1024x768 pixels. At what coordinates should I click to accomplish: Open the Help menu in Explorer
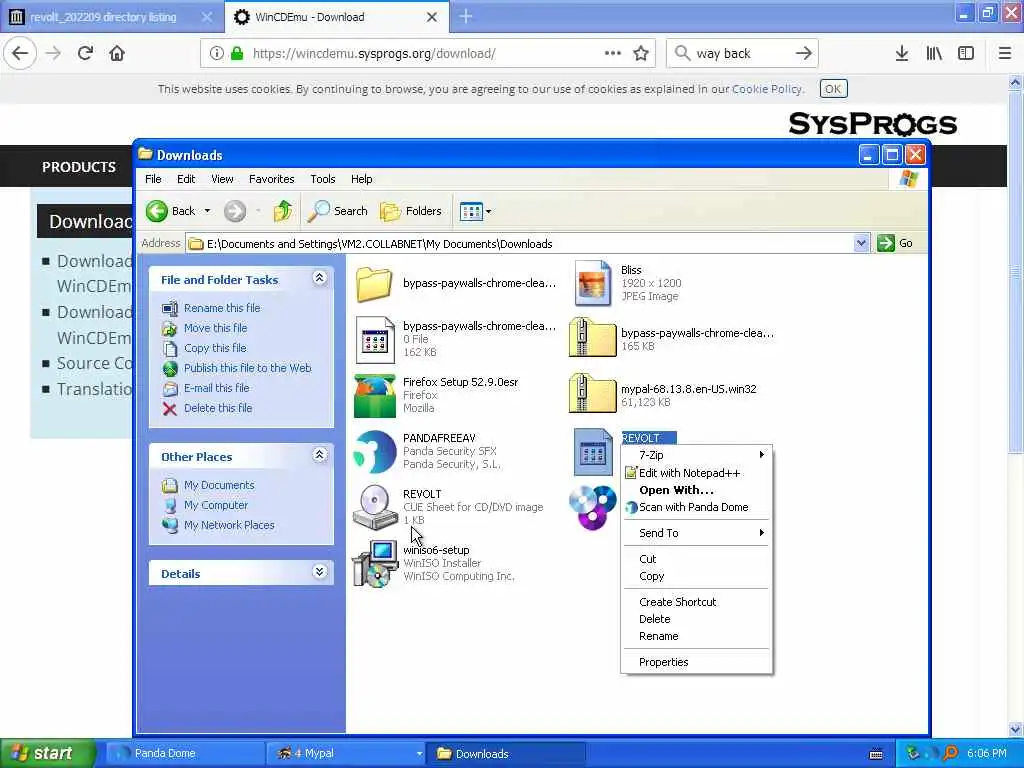(361, 179)
